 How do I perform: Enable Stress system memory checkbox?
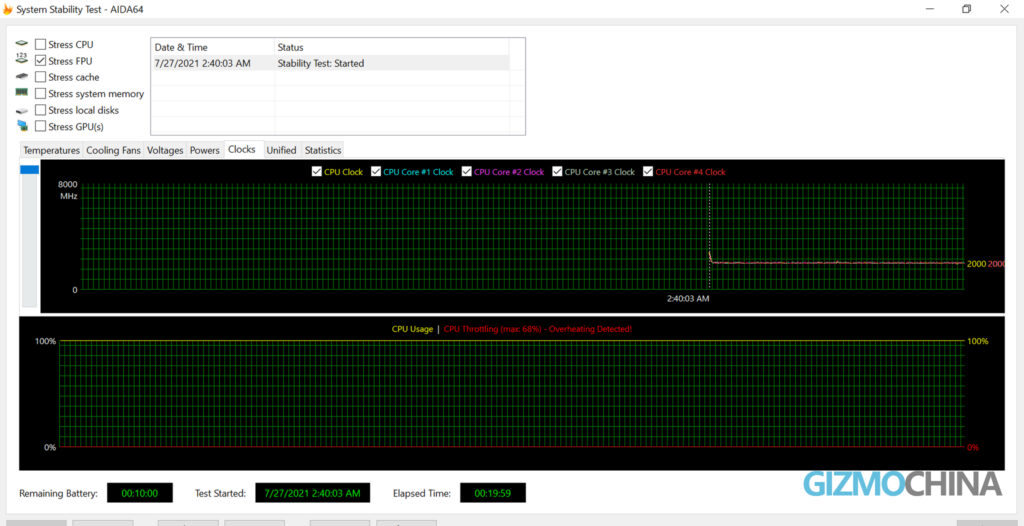pos(40,93)
